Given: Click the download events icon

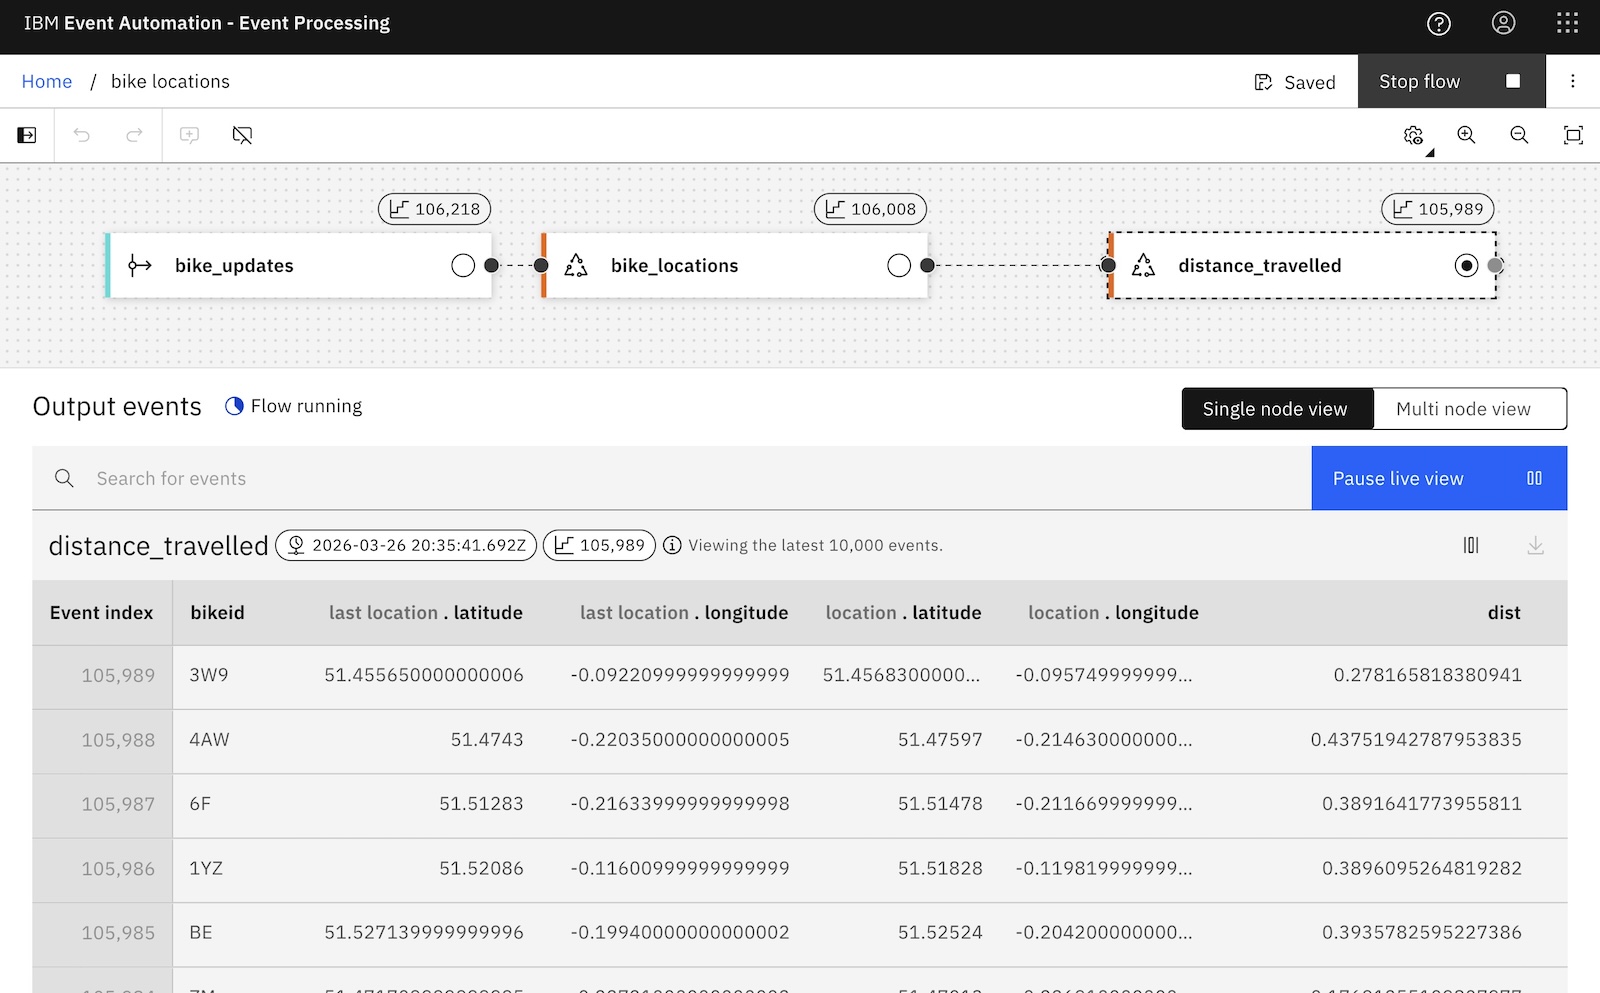Looking at the screenshot, I should click(x=1535, y=545).
